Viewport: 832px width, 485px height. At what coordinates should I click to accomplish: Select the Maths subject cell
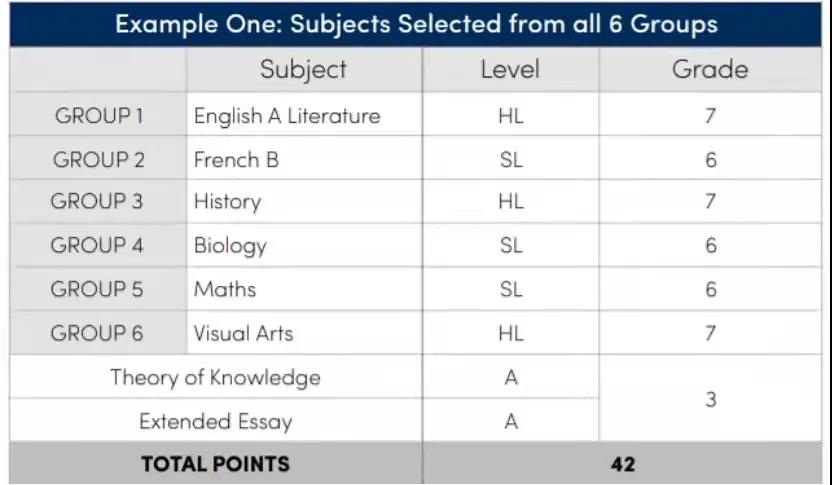[304, 289]
